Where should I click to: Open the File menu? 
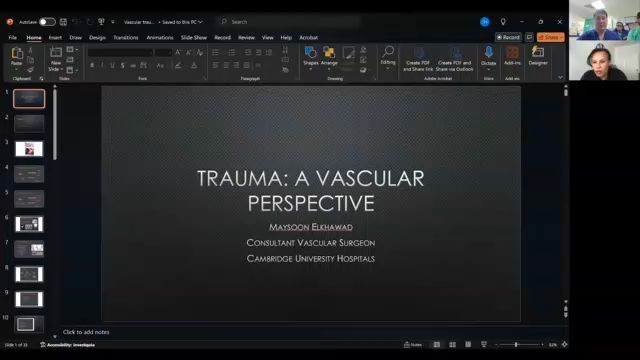tap(13, 38)
